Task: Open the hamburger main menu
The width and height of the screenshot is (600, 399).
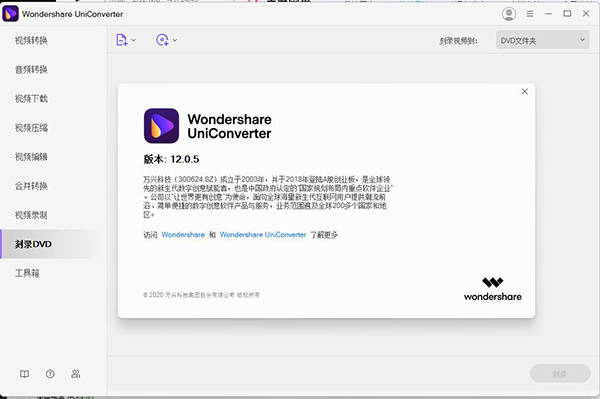Action: click(530, 14)
